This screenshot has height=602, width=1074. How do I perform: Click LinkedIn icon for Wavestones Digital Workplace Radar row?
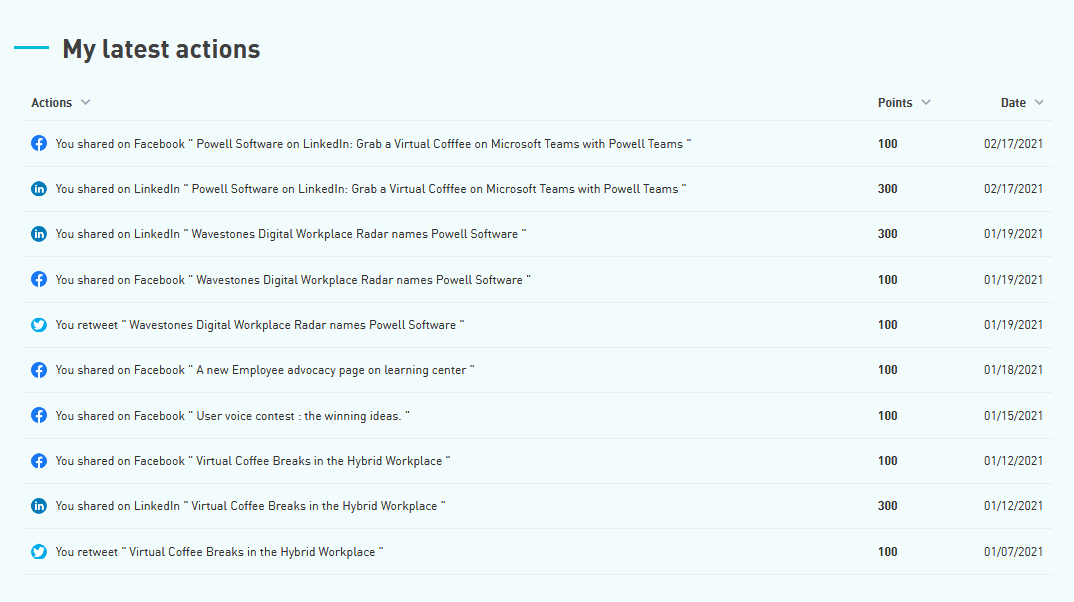(x=39, y=234)
